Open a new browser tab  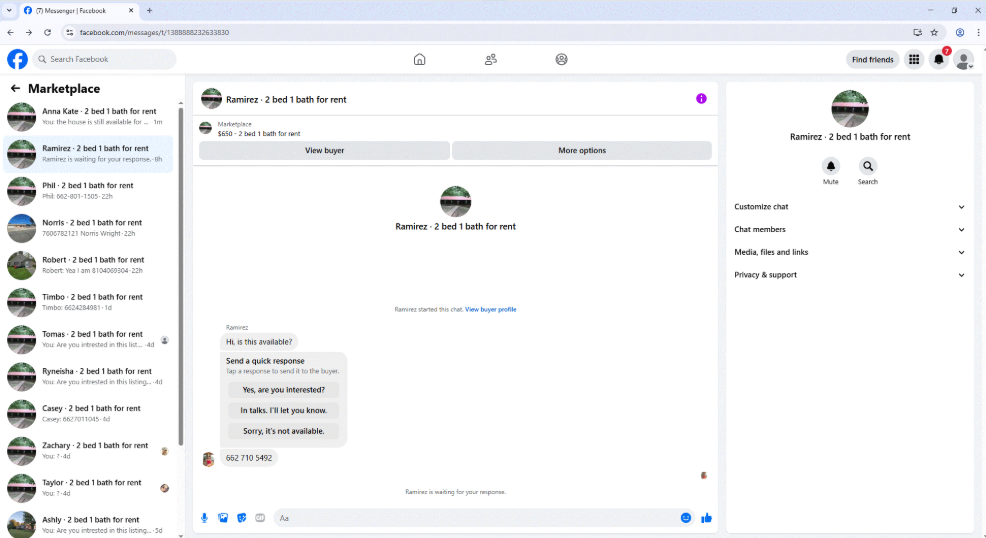pyautogui.click(x=150, y=10)
